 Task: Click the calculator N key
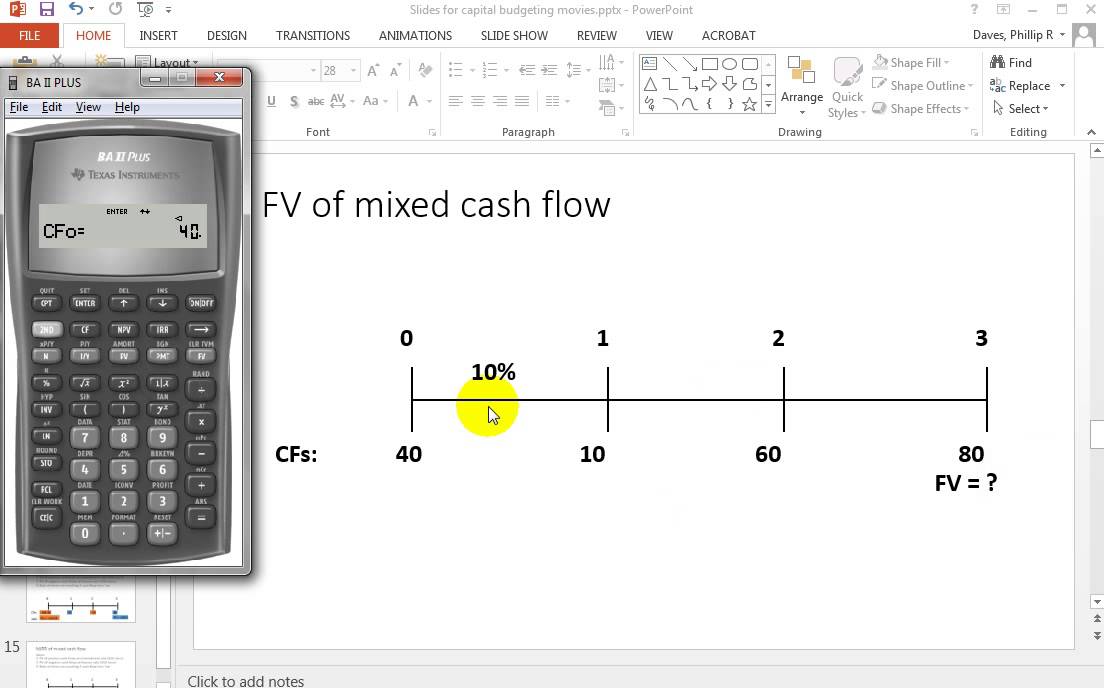click(x=46, y=356)
